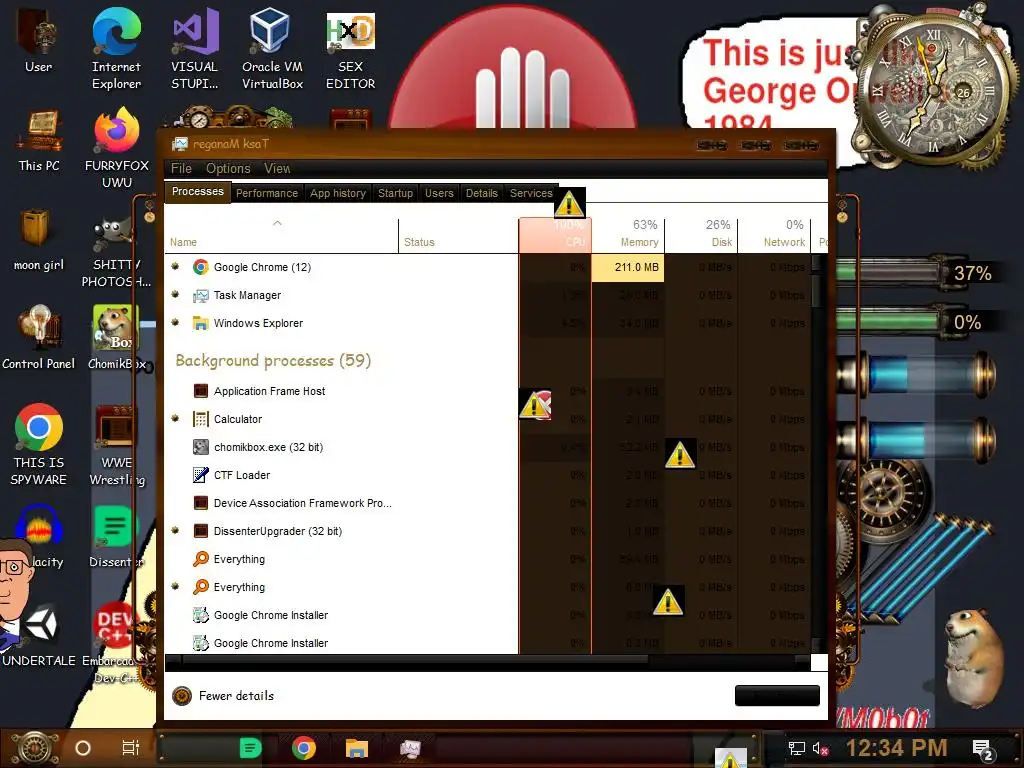
Task: Switch to the Users tab
Action: click(x=439, y=193)
